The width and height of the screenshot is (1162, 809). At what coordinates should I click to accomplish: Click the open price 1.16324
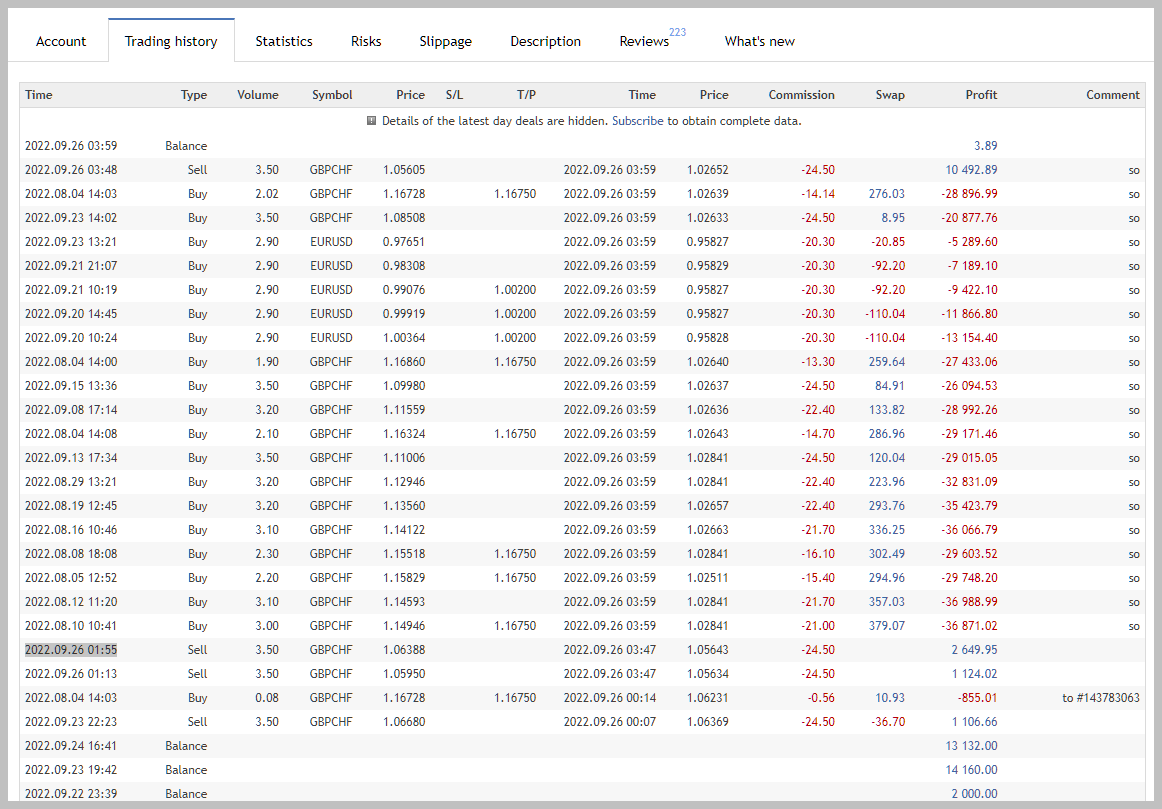404,434
